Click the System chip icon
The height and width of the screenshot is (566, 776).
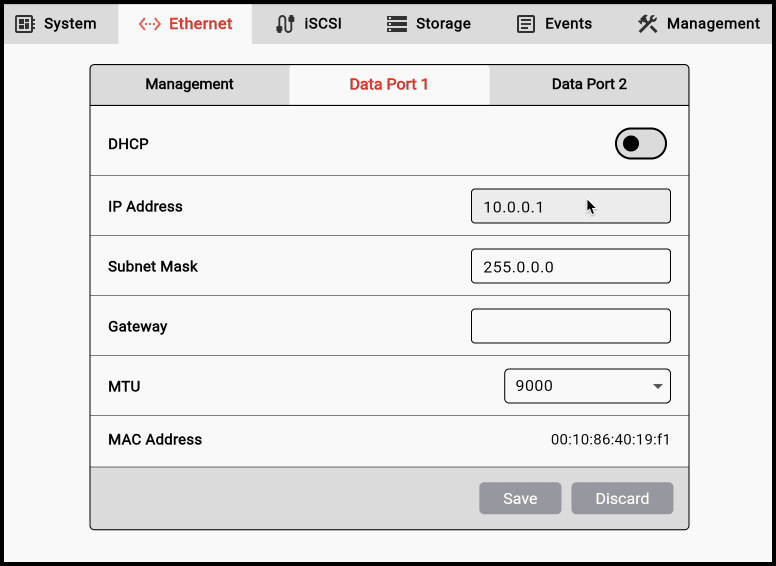[x=26, y=23]
